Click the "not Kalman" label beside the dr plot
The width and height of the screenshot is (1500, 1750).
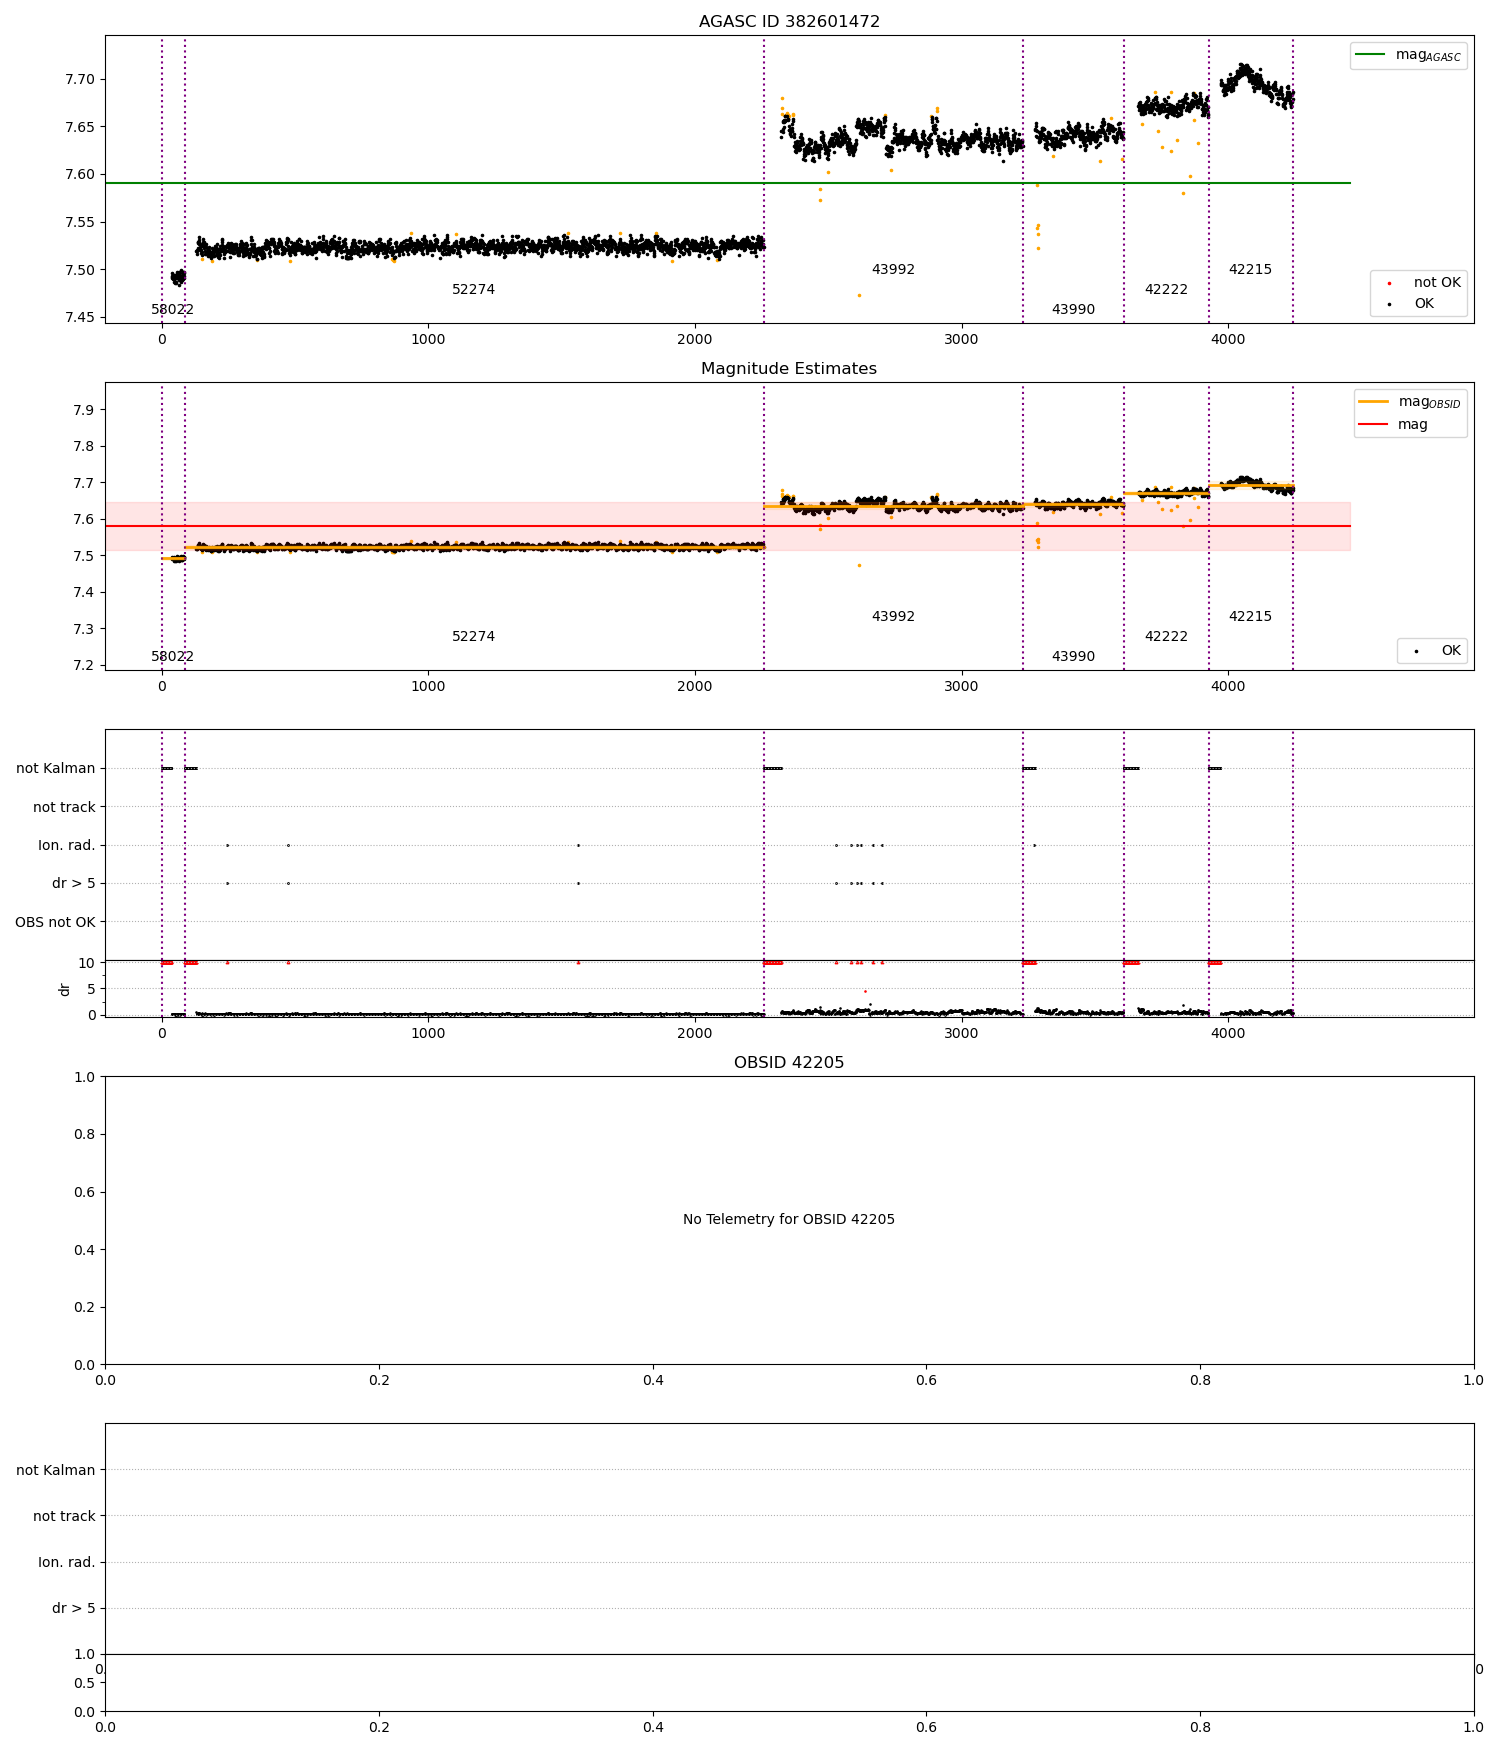[x=56, y=769]
